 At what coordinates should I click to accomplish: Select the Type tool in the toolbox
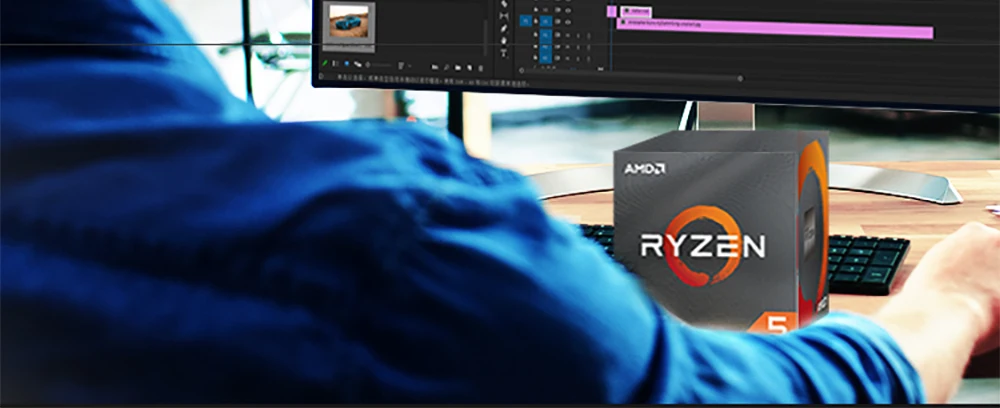pyautogui.click(x=504, y=53)
